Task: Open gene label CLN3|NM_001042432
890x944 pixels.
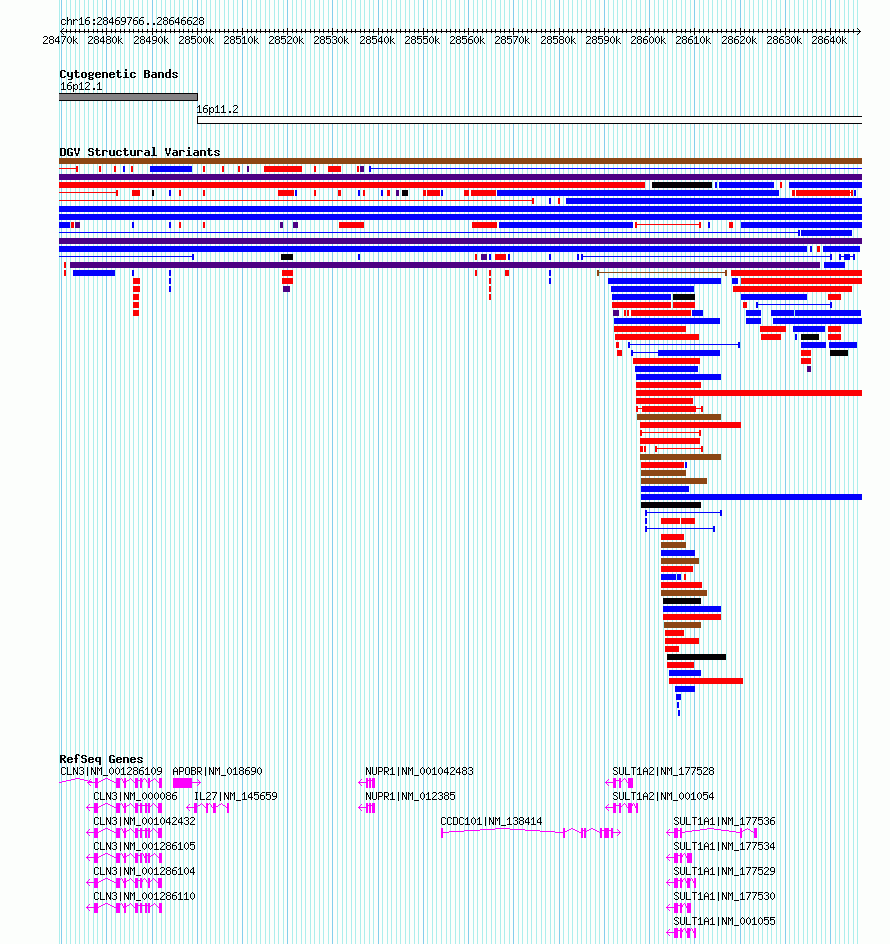Action: pos(145,821)
